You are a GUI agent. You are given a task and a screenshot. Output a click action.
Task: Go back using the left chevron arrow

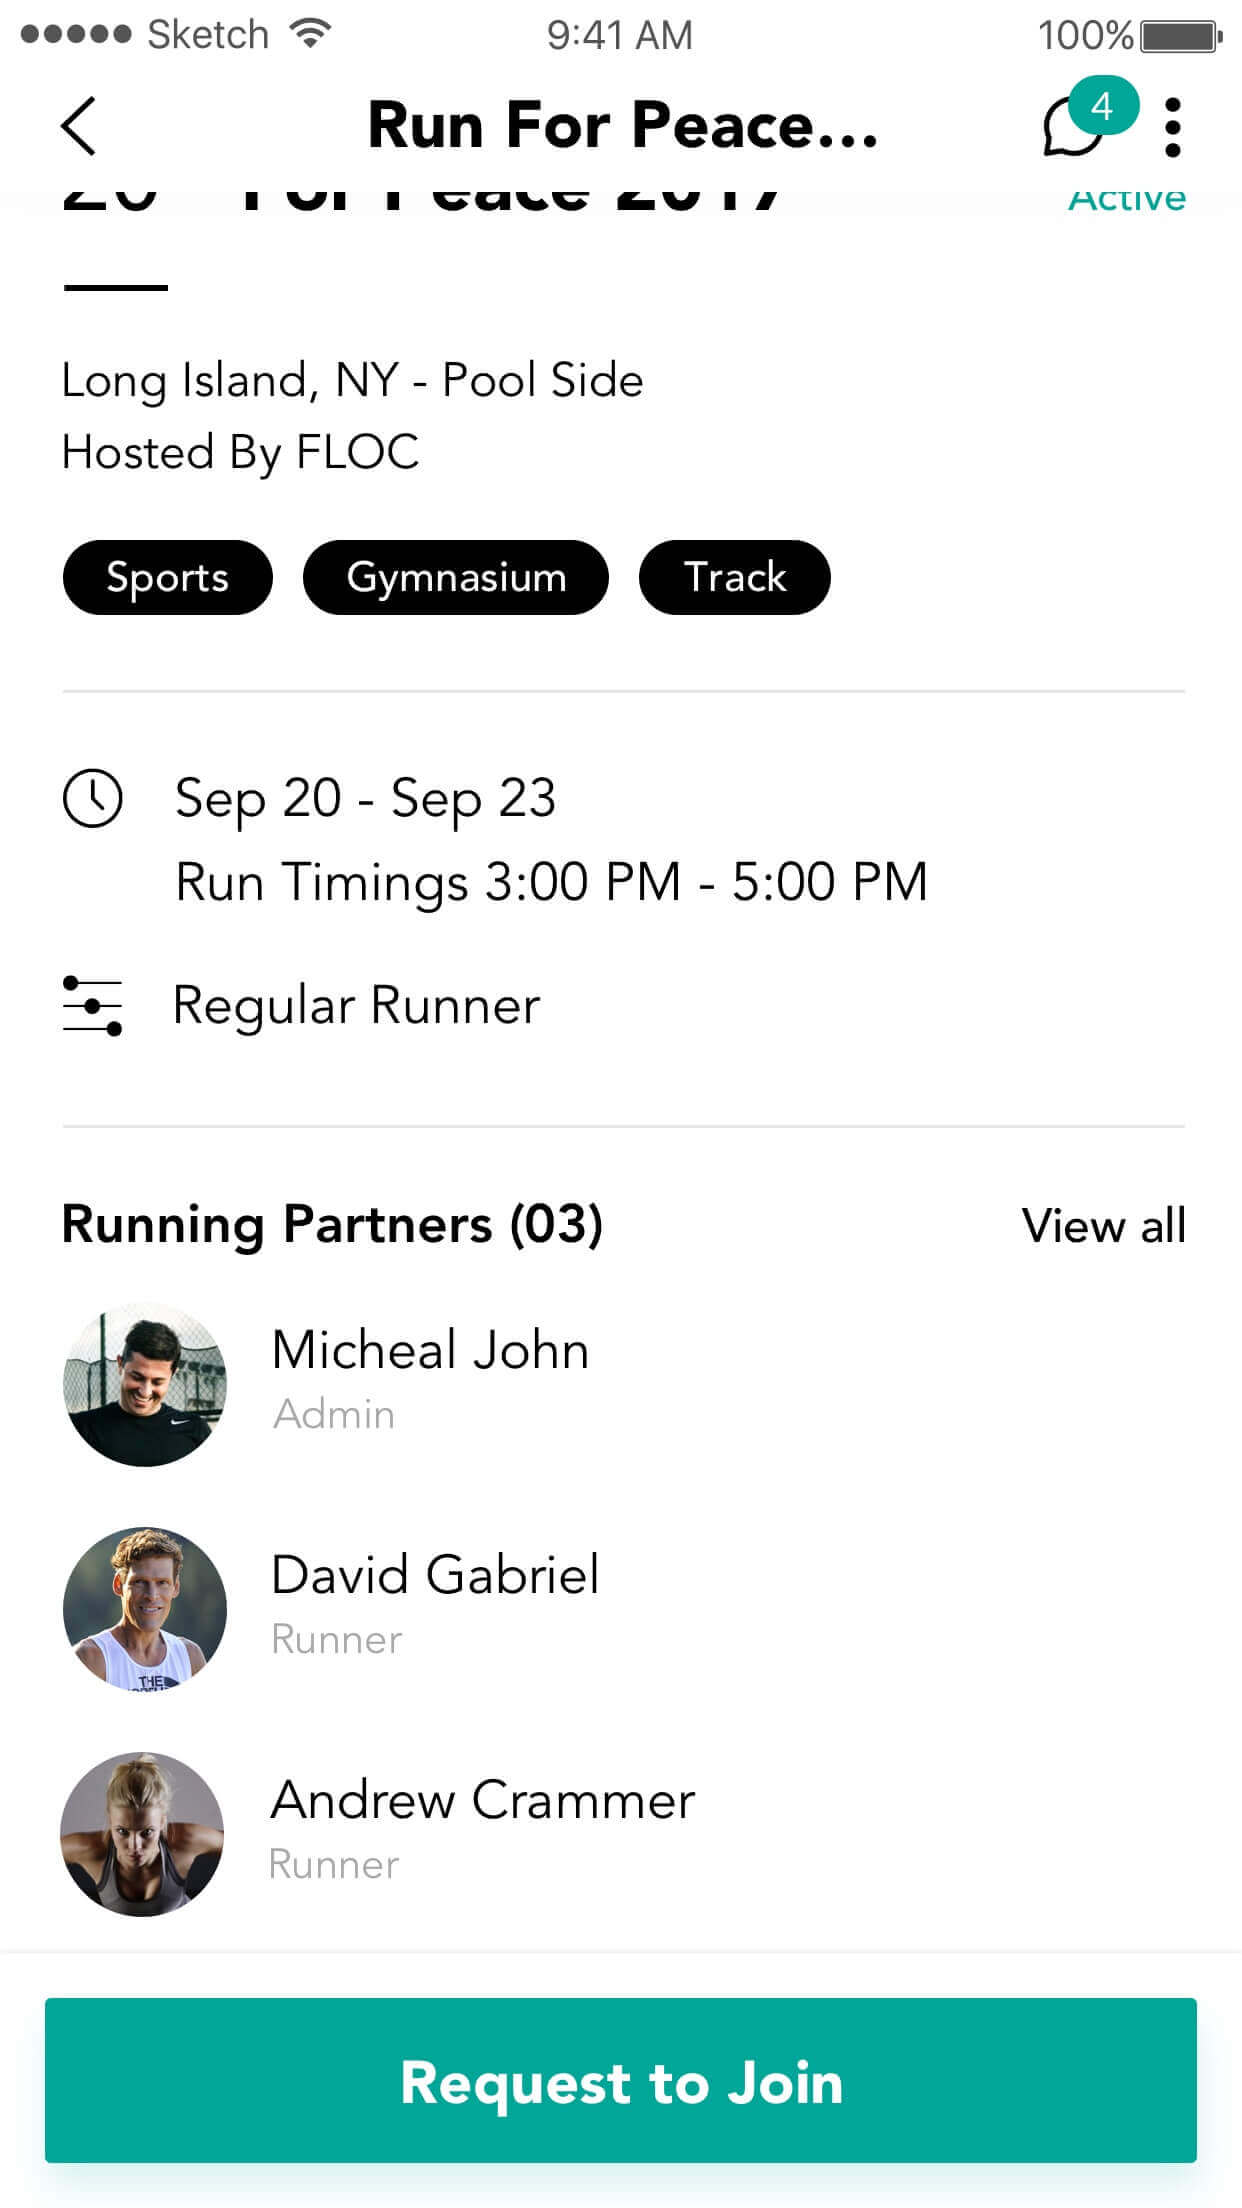(x=78, y=126)
